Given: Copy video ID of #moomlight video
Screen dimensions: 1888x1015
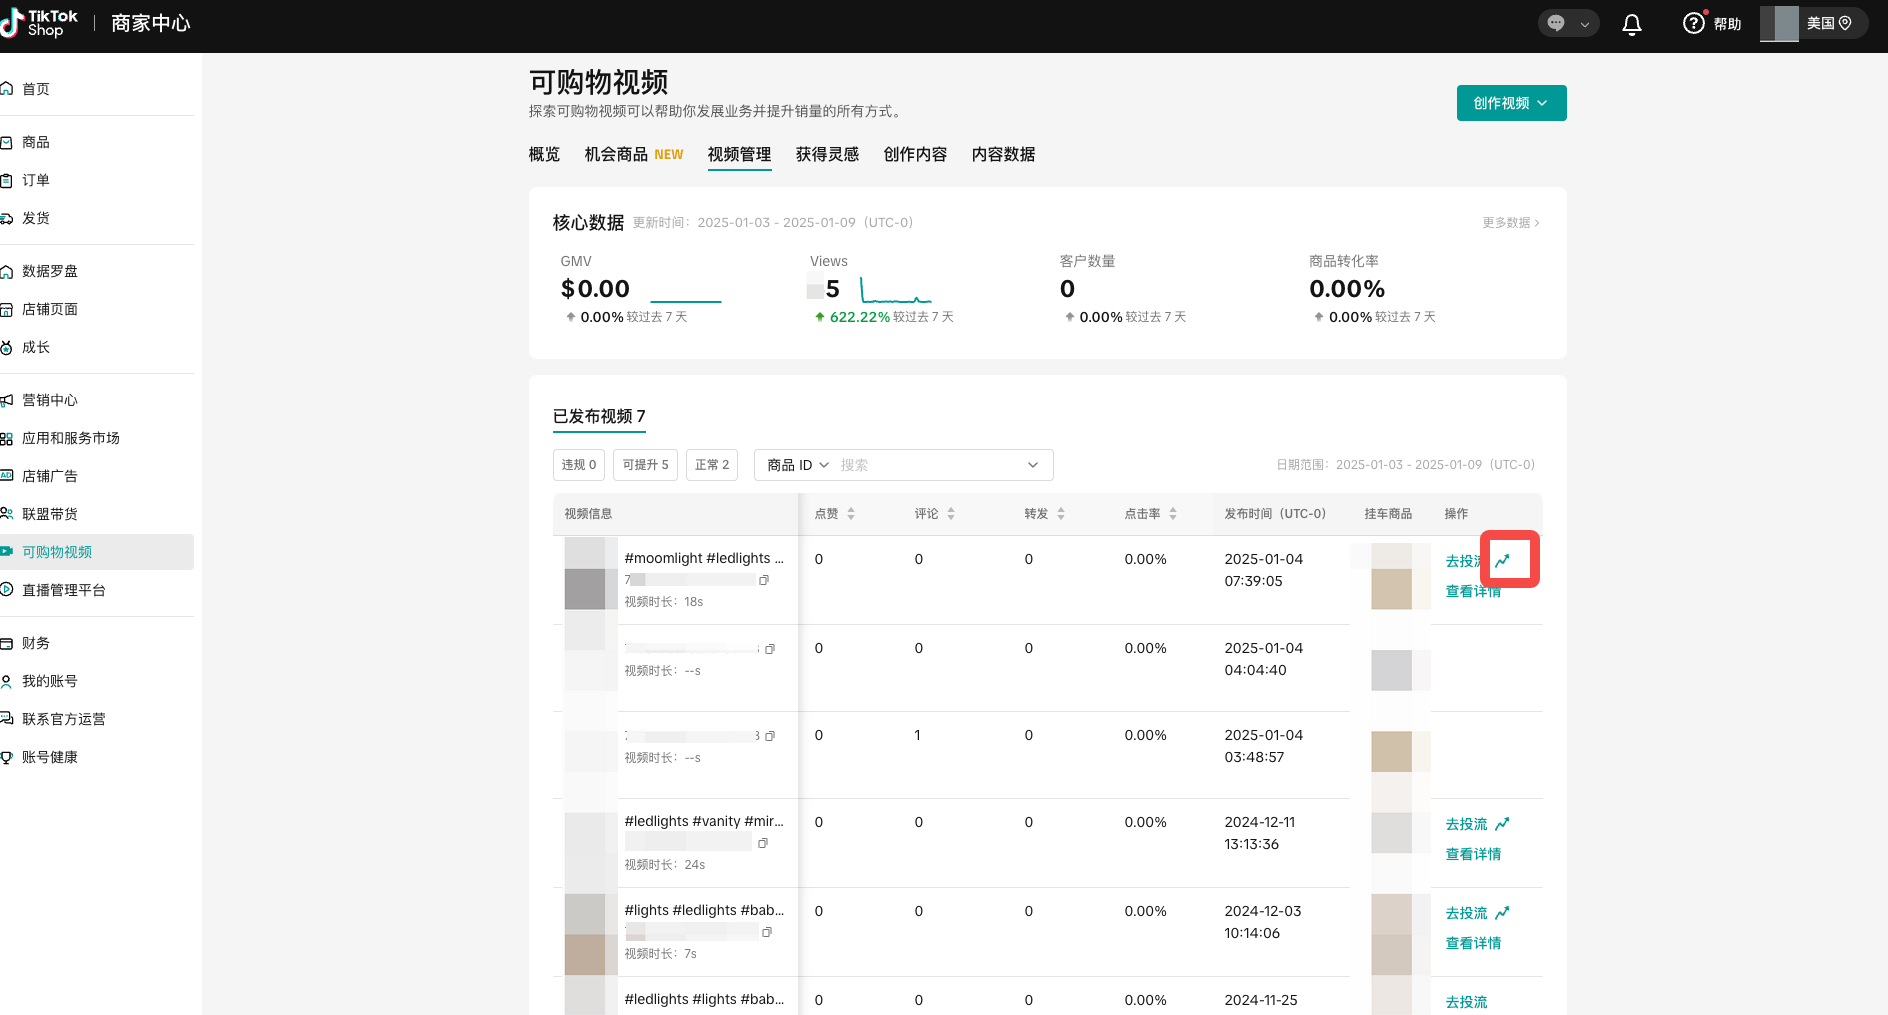Looking at the screenshot, I should tap(764, 580).
